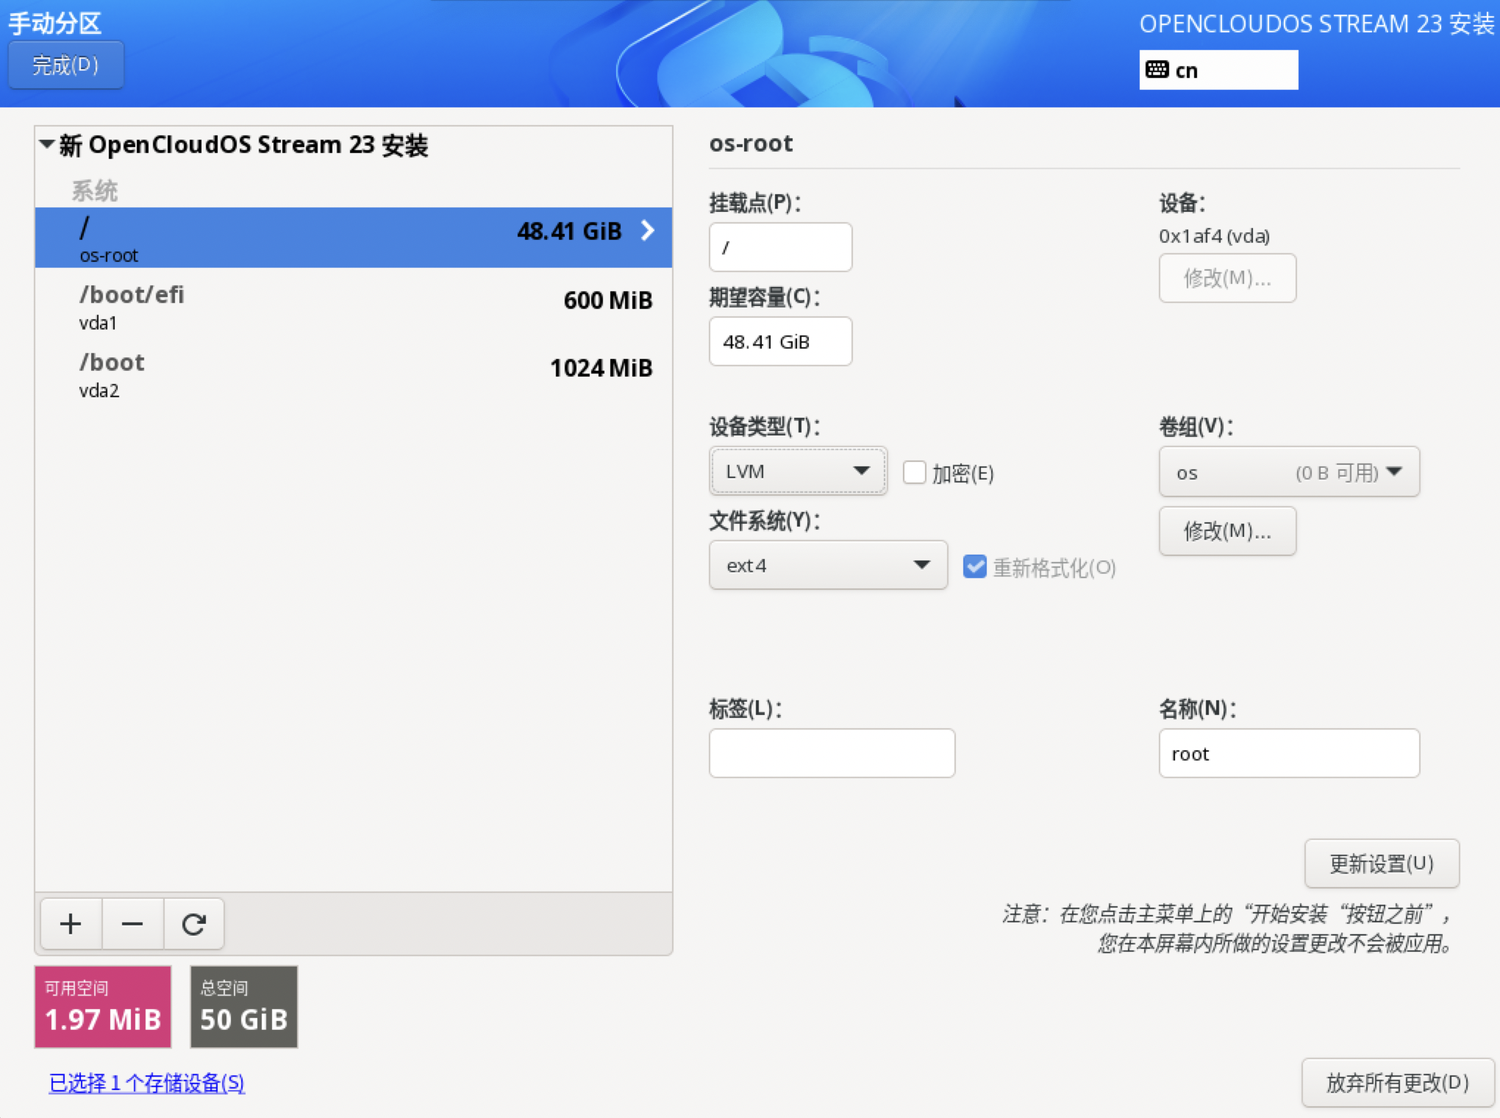Click the 挂载点 mount point input field
The width and height of the screenshot is (1500, 1118).
(x=781, y=247)
